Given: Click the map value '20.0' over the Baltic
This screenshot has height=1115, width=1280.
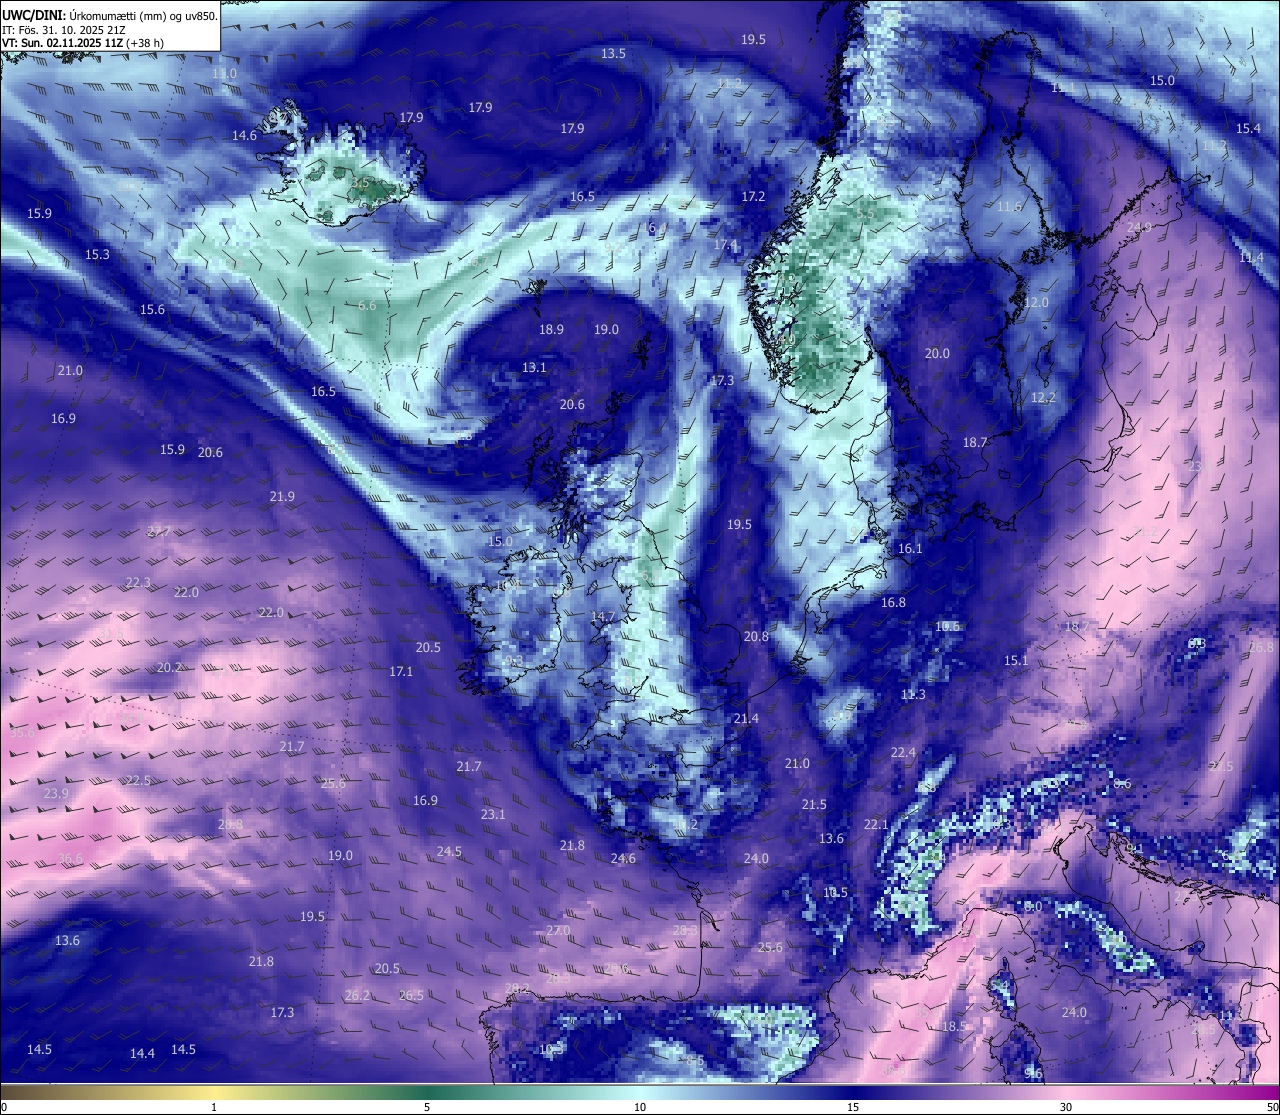Looking at the screenshot, I should (937, 353).
